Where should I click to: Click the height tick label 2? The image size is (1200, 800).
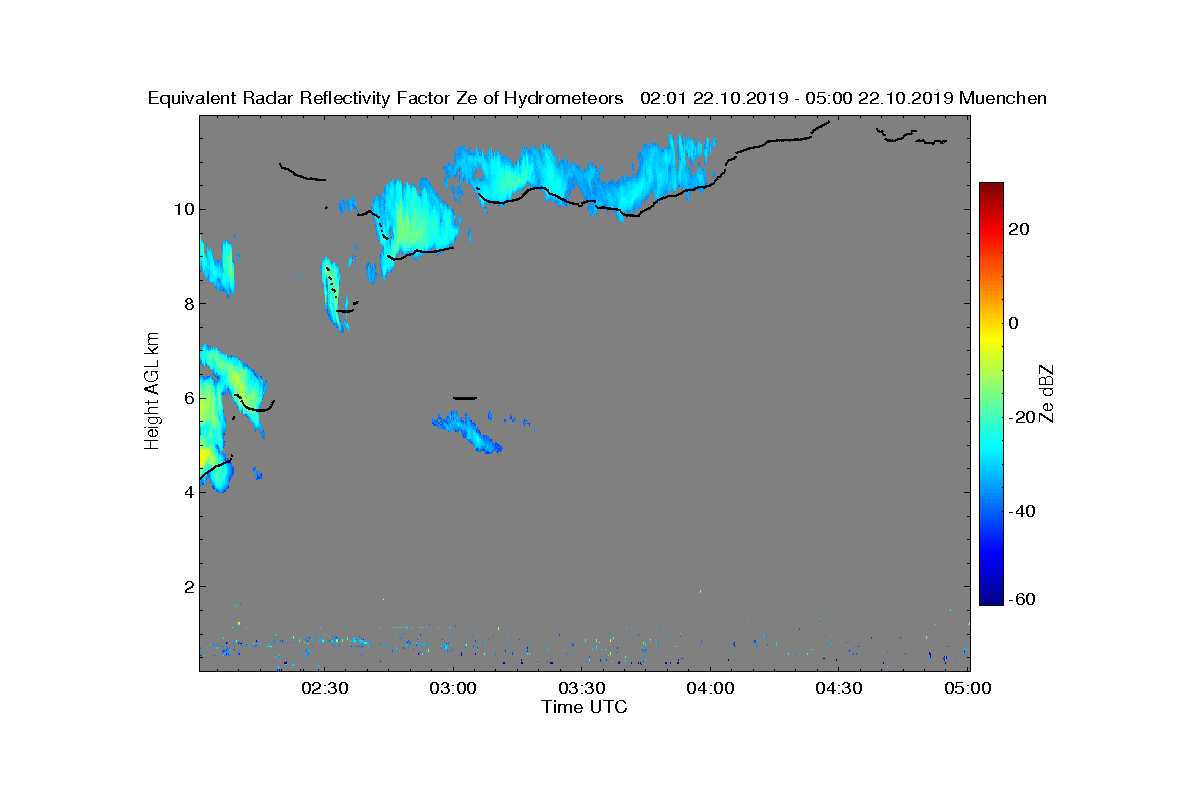point(188,586)
